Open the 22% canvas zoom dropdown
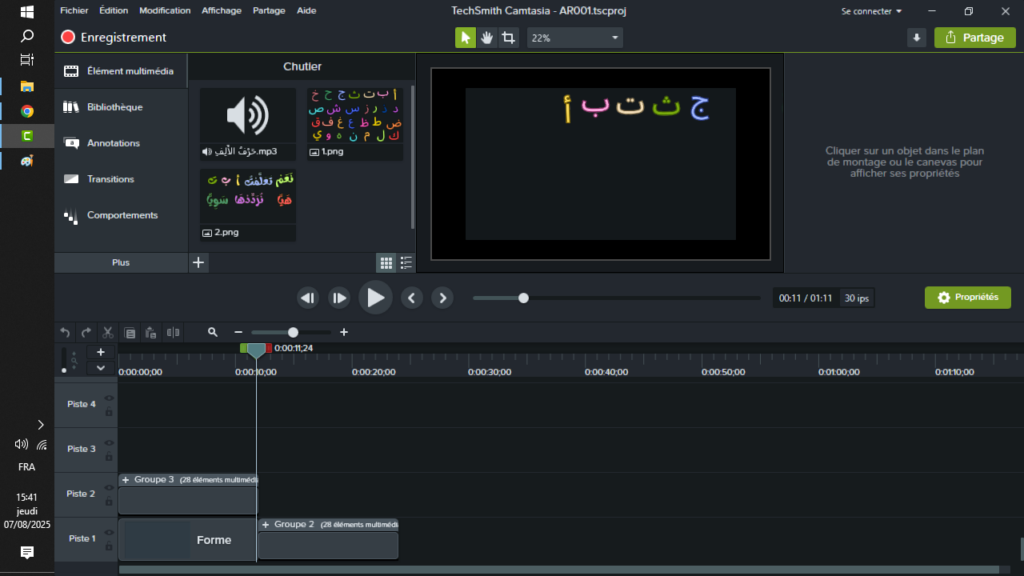This screenshot has width=1024, height=576. [x=574, y=38]
